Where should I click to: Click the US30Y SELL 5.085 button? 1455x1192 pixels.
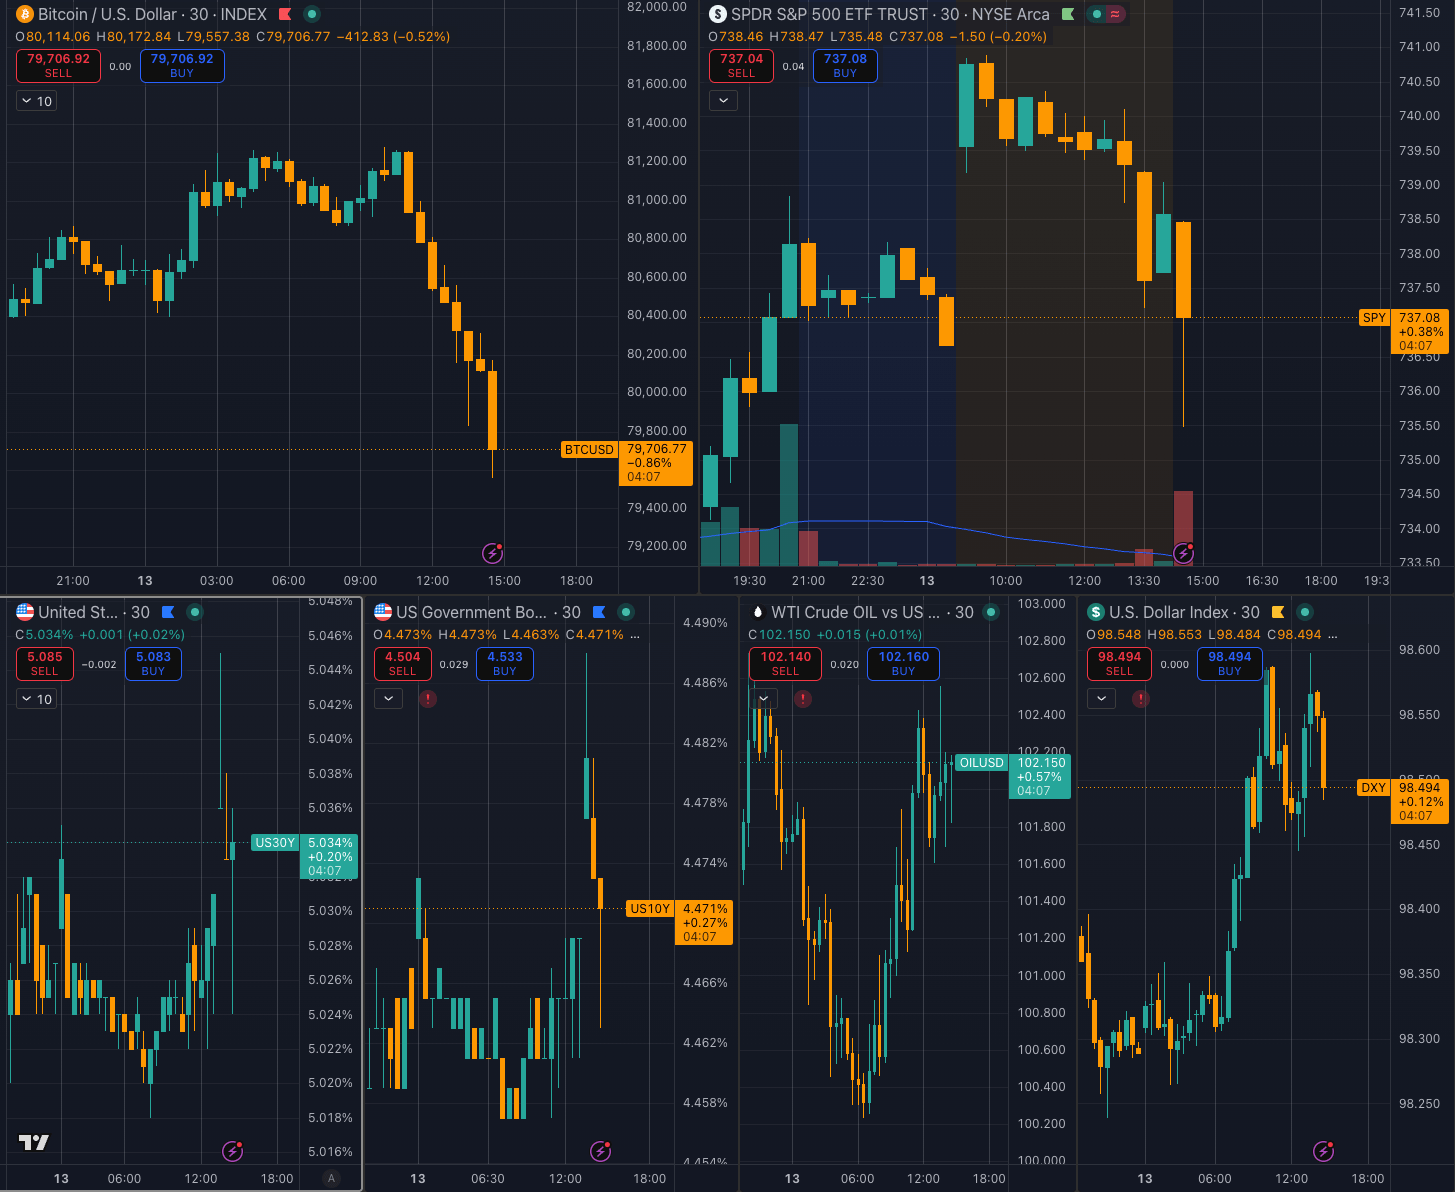[x=45, y=664]
